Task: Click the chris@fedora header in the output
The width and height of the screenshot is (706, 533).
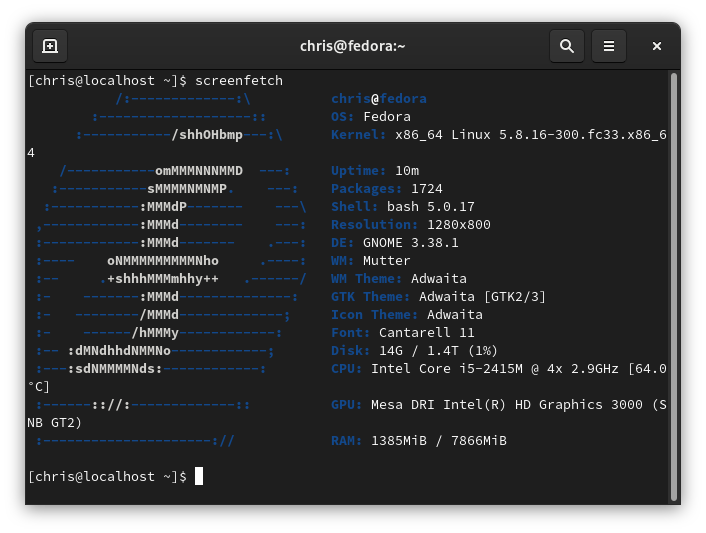Action: click(379, 99)
